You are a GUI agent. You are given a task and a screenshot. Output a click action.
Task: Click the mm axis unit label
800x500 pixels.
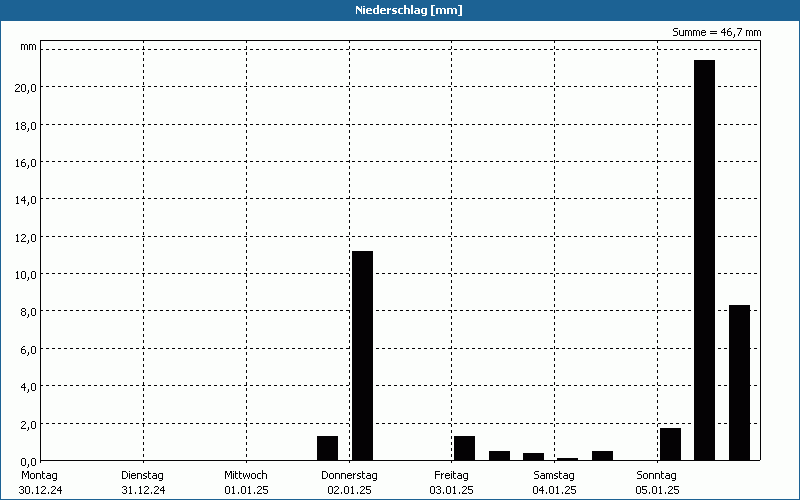(29, 47)
